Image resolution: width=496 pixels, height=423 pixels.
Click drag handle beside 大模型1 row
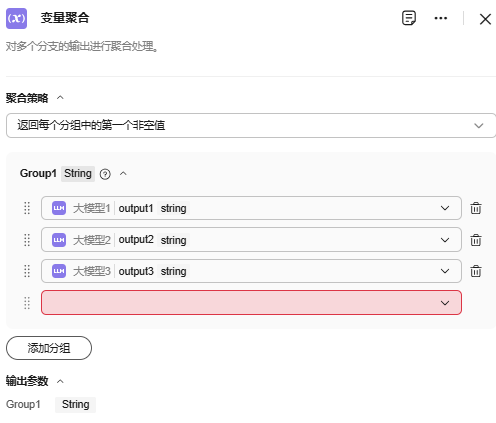pos(27,208)
